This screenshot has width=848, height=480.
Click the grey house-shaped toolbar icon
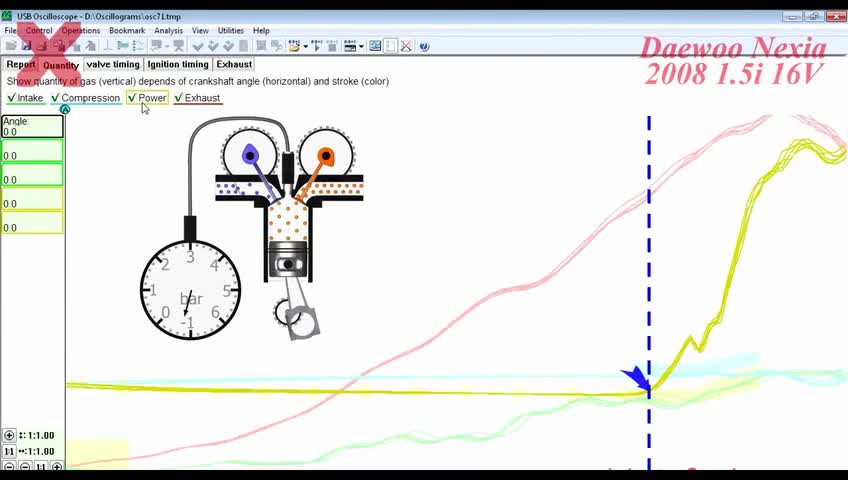tap(91, 46)
